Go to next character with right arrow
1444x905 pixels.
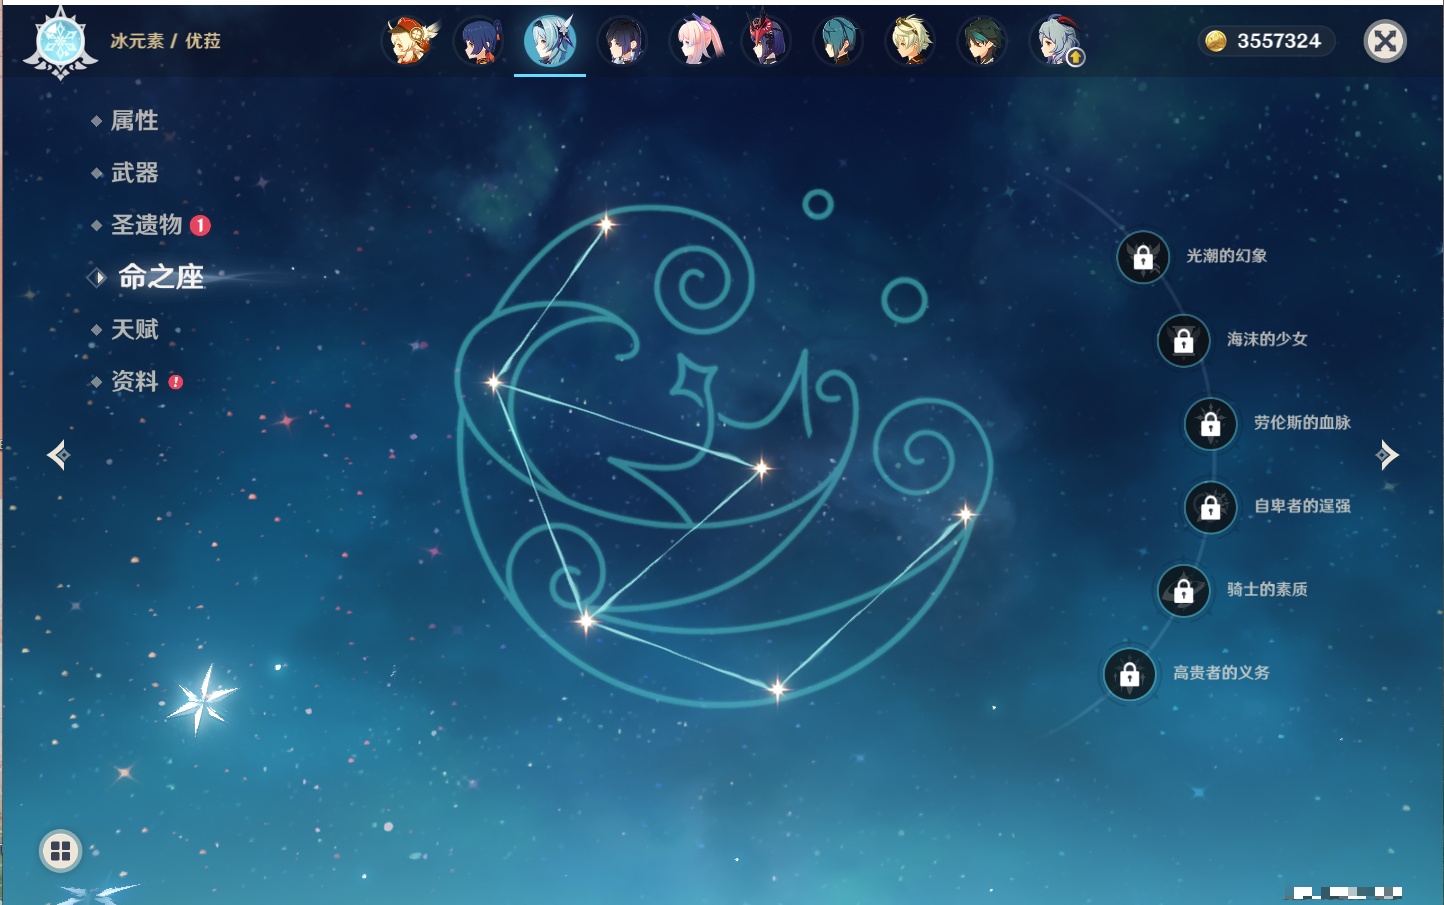pos(1387,455)
